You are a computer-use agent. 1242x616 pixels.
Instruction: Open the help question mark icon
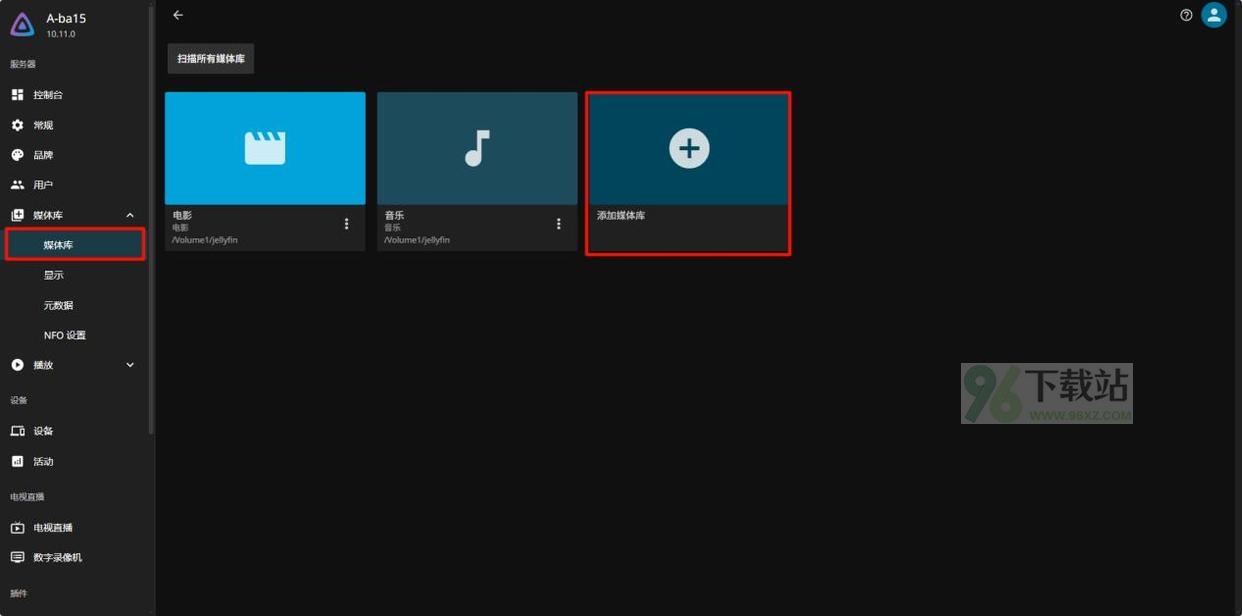(1186, 15)
